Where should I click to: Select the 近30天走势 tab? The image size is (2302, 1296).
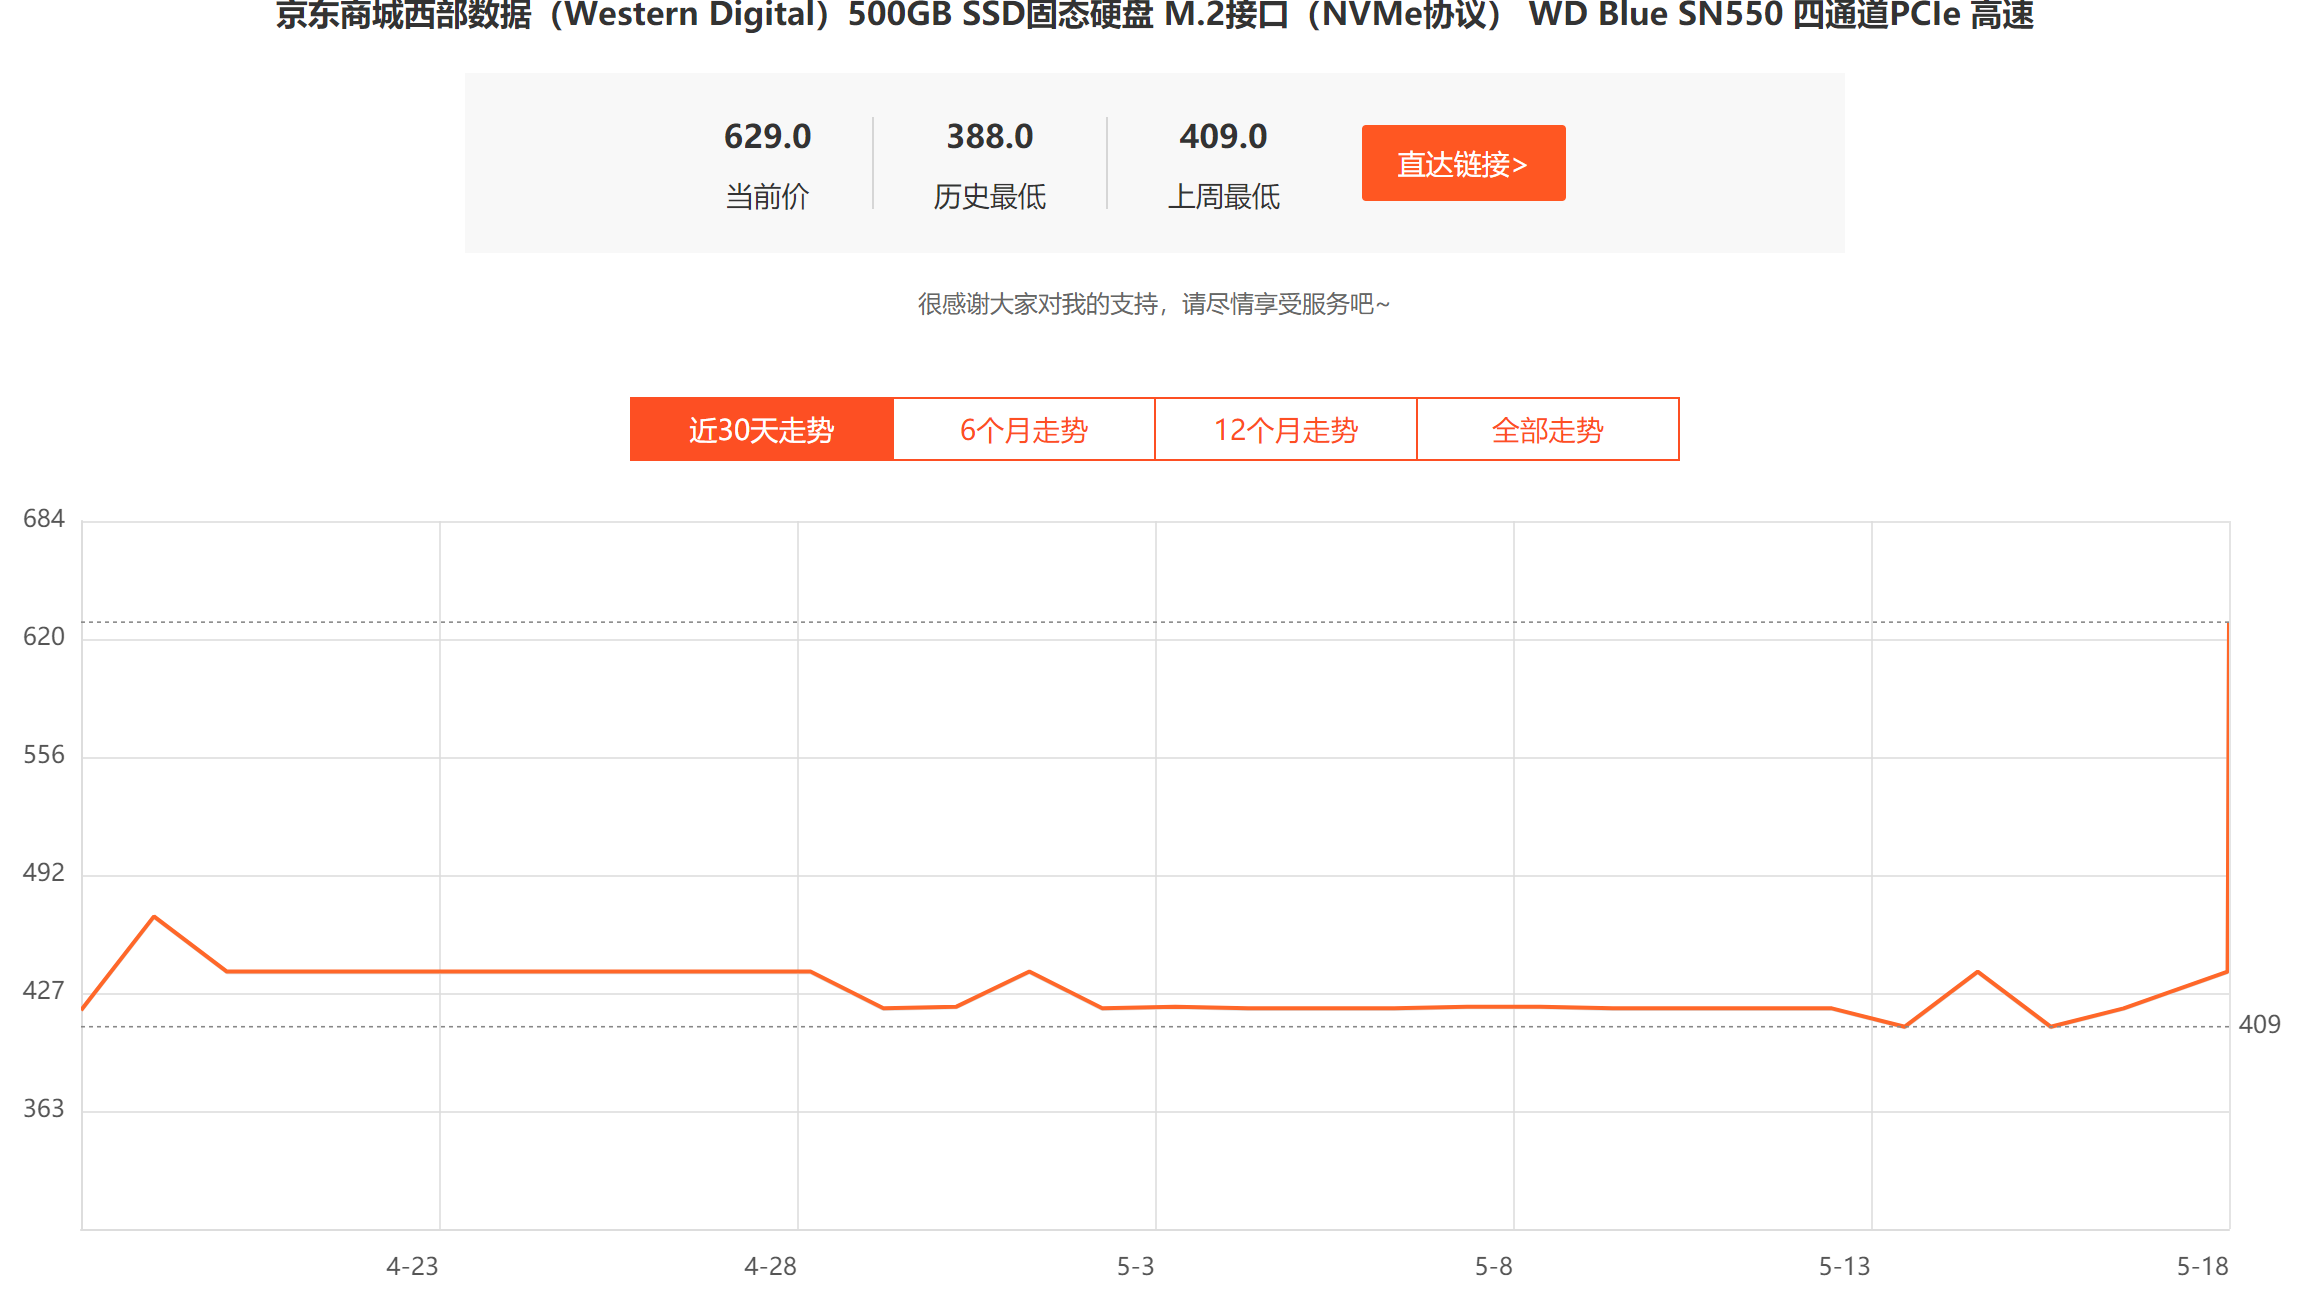[761, 430]
